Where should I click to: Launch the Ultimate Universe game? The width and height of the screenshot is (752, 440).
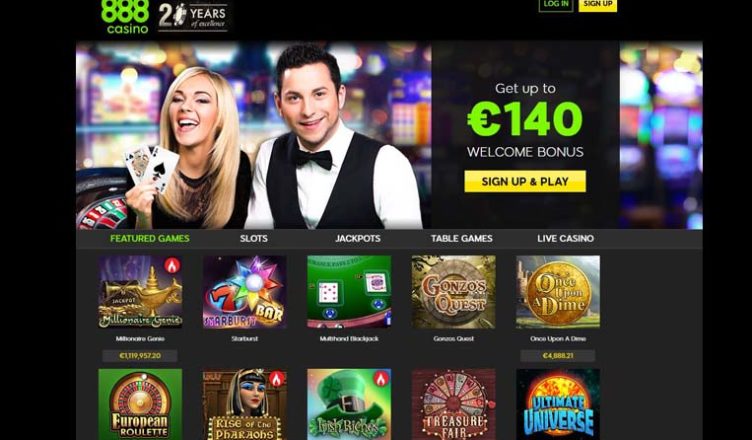click(x=558, y=404)
